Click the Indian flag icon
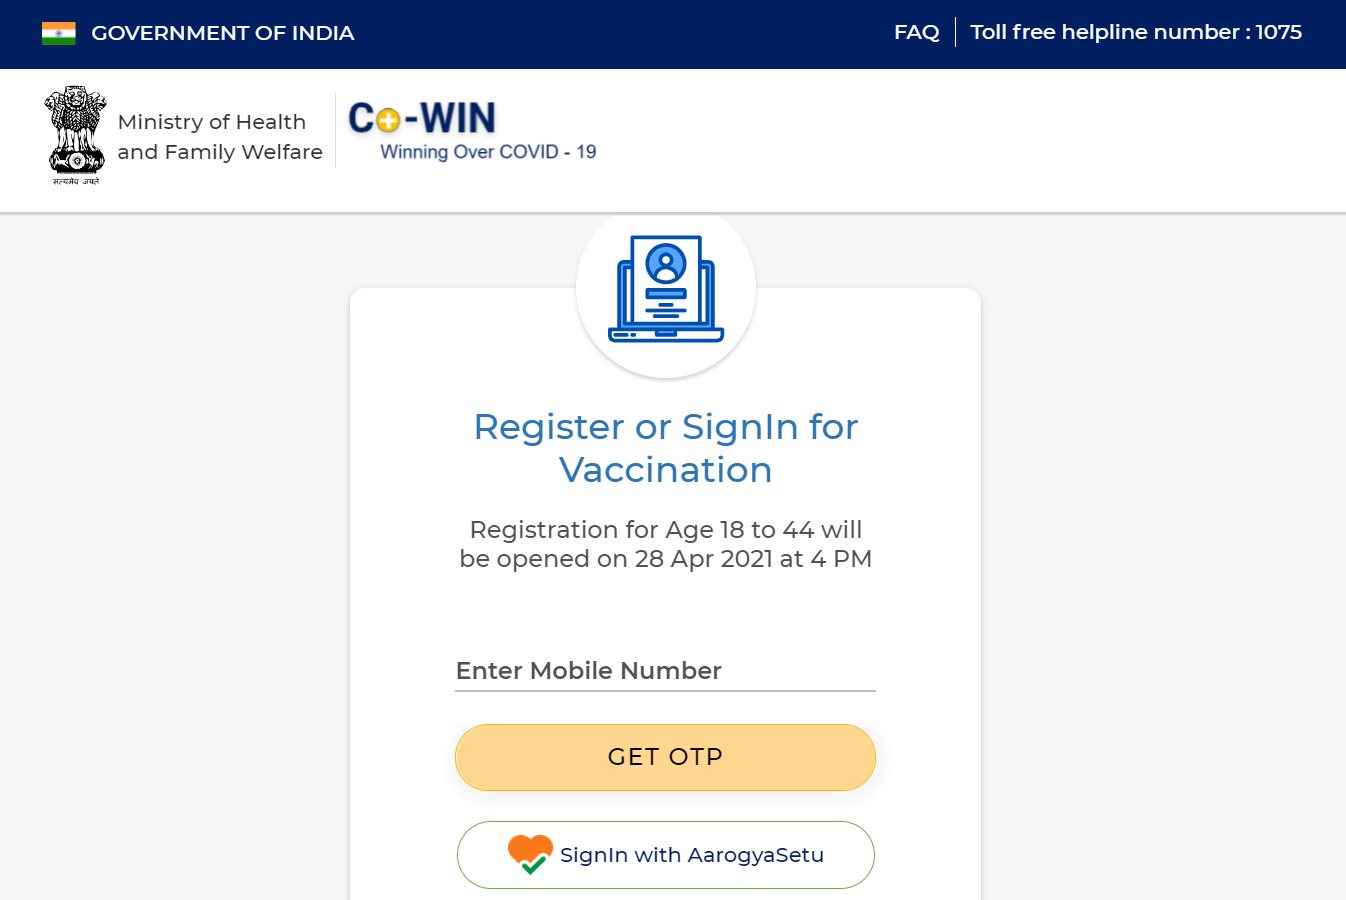The height and width of the screenshot is (900, 1346). (x=59, y=33)
